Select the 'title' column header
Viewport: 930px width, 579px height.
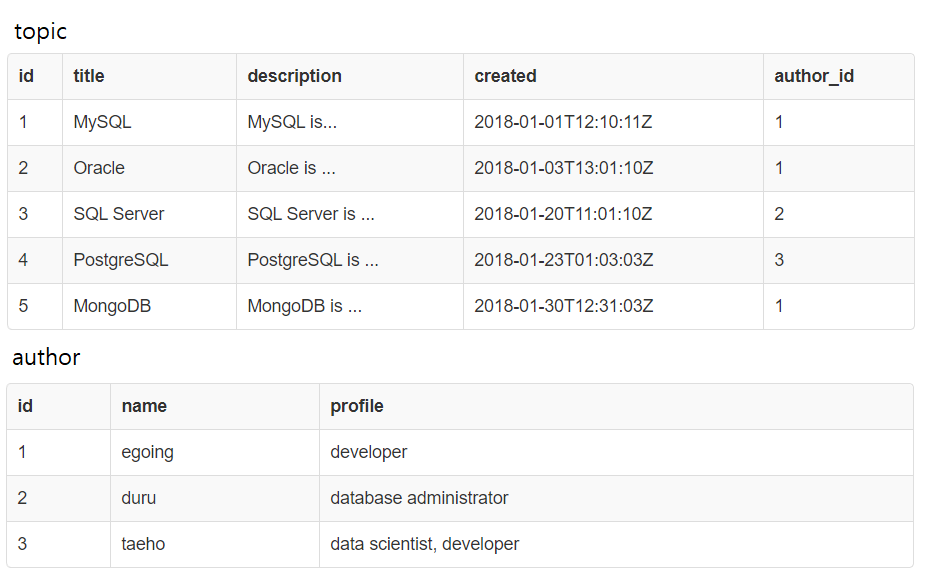point(149,77)
